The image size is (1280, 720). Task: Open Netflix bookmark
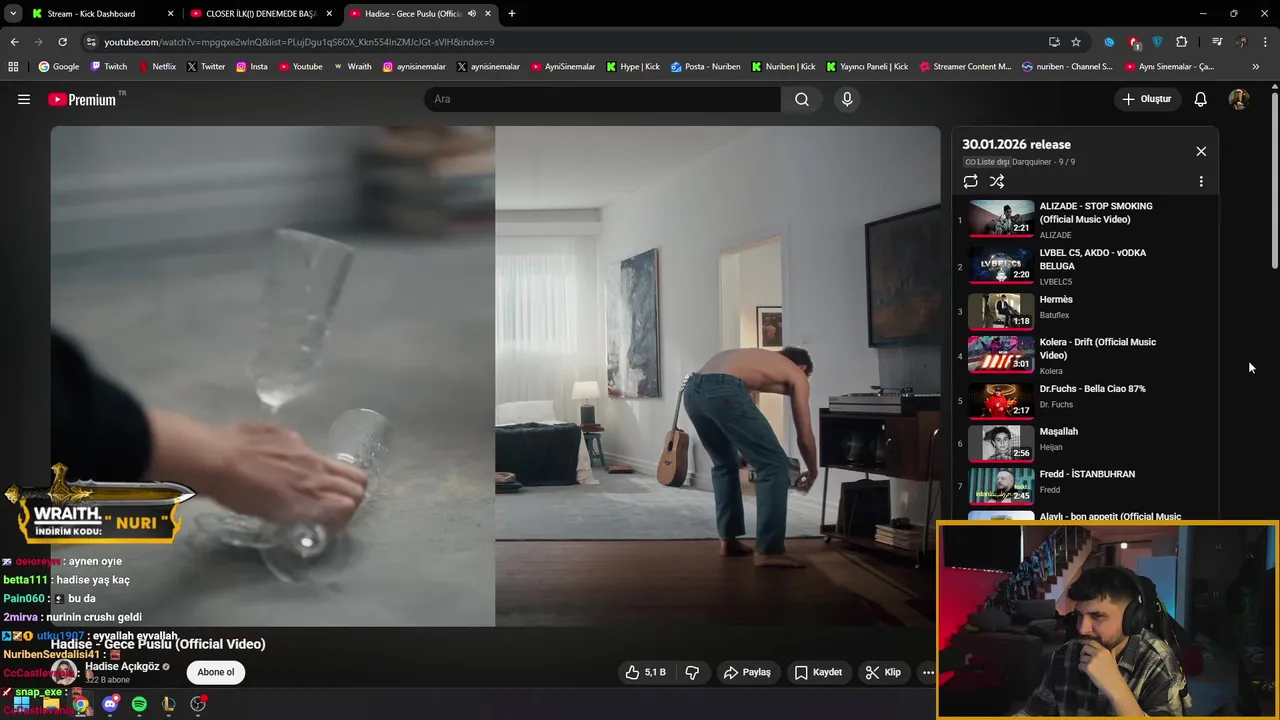tap(157, 67)
